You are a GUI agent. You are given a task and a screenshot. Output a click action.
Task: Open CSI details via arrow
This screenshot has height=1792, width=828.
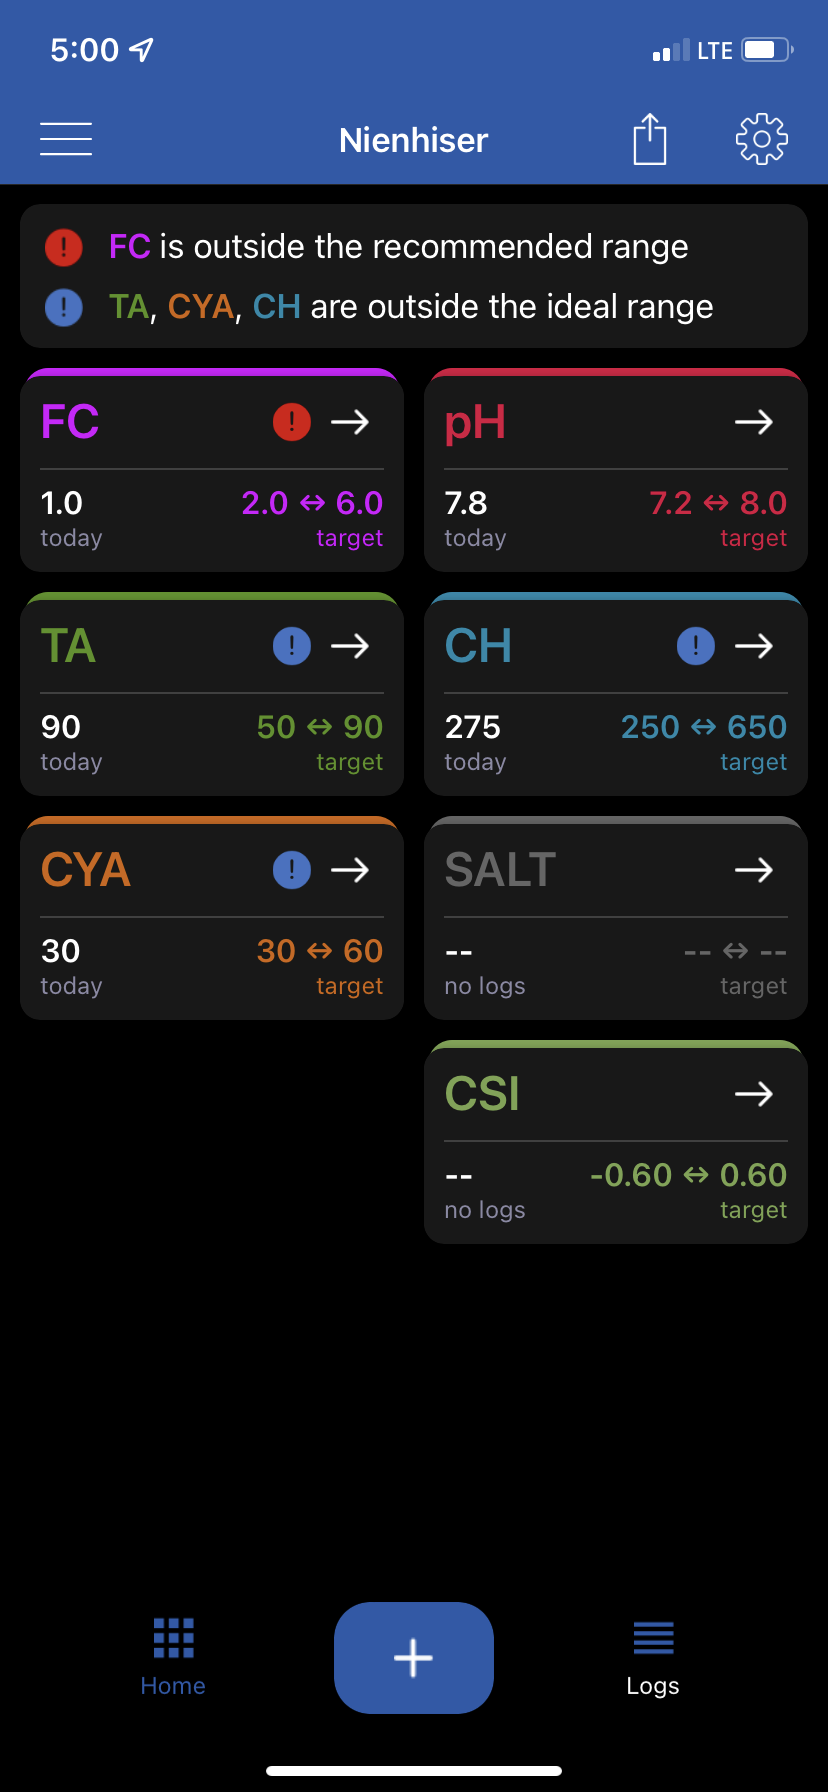(x=754, y=1094)
